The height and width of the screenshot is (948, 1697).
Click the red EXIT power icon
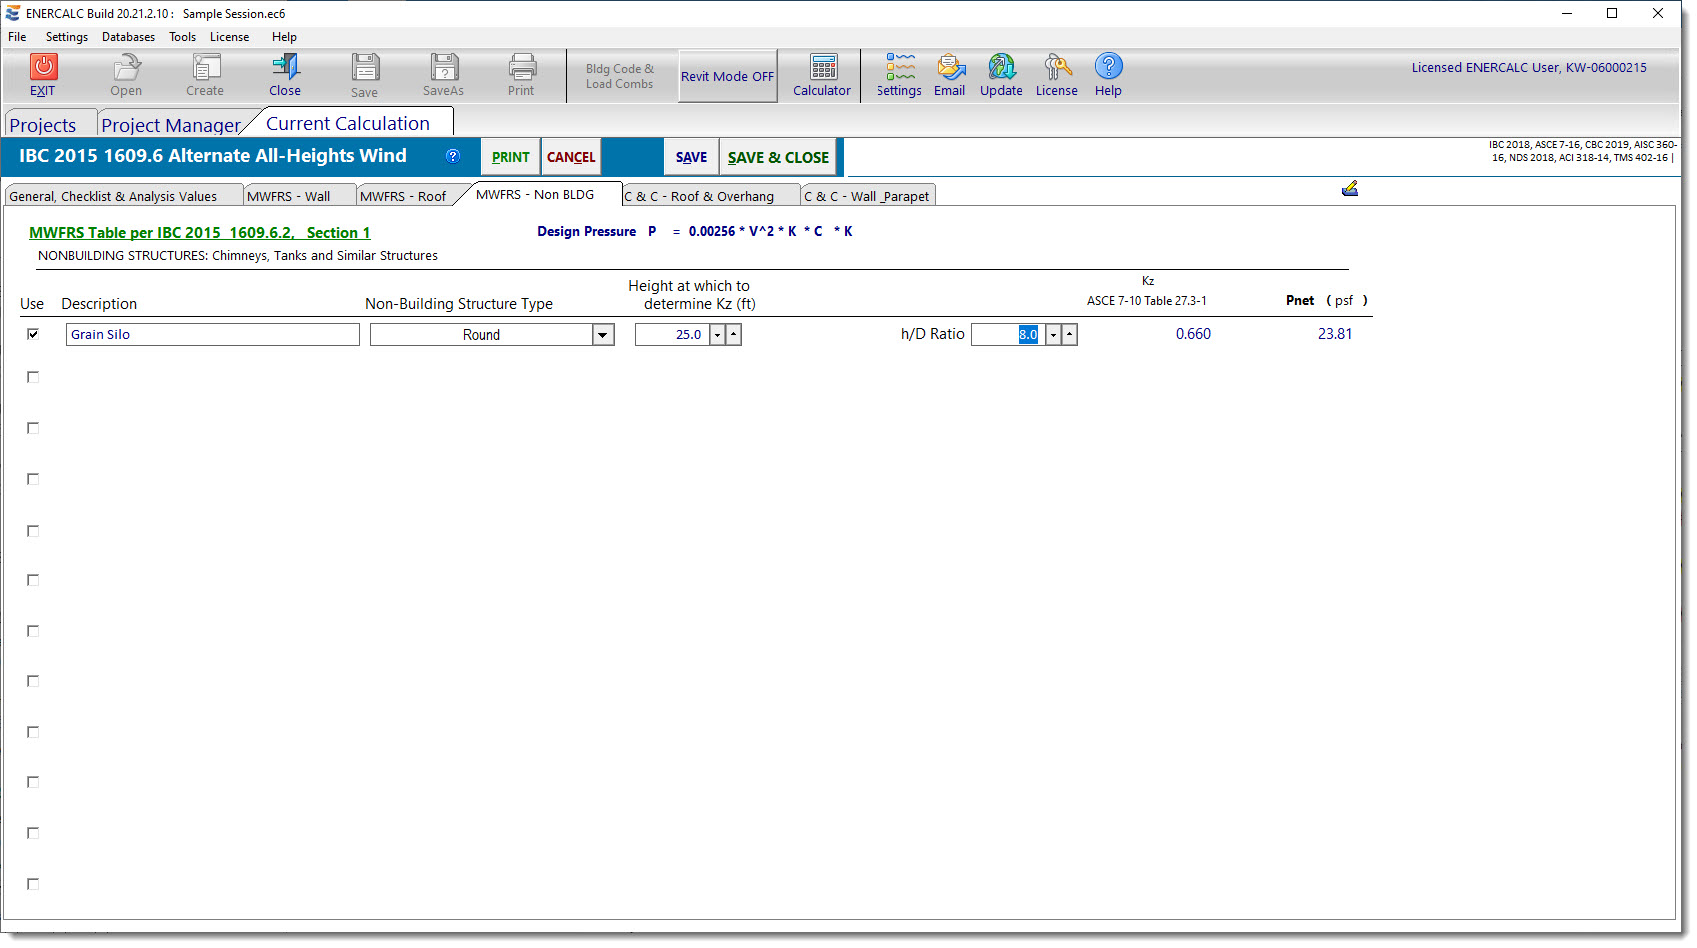(x=43, y=67)
